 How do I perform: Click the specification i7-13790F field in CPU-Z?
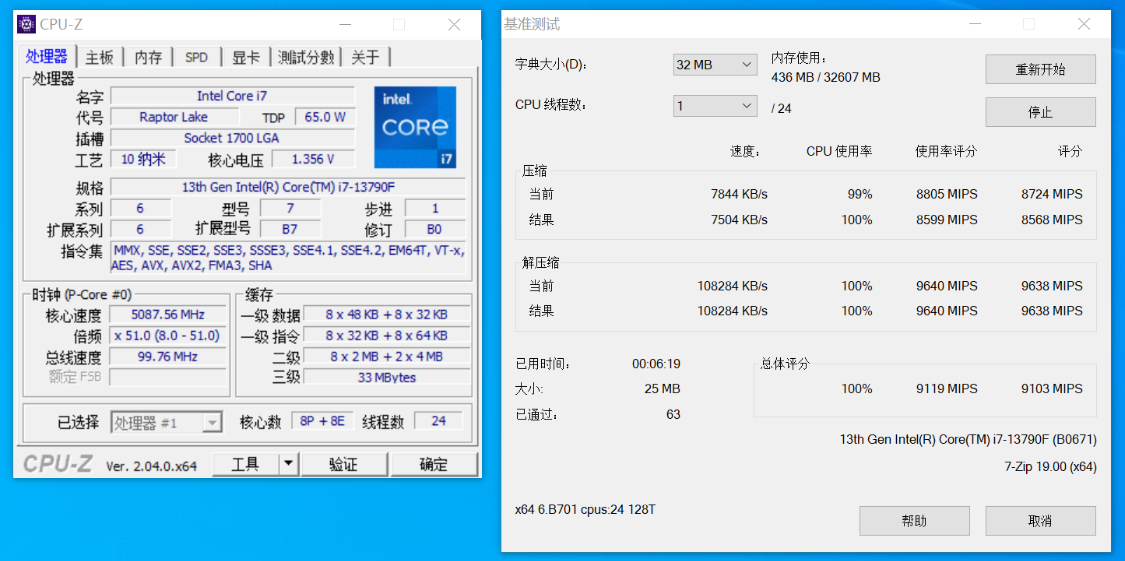[x=288, y=187]
